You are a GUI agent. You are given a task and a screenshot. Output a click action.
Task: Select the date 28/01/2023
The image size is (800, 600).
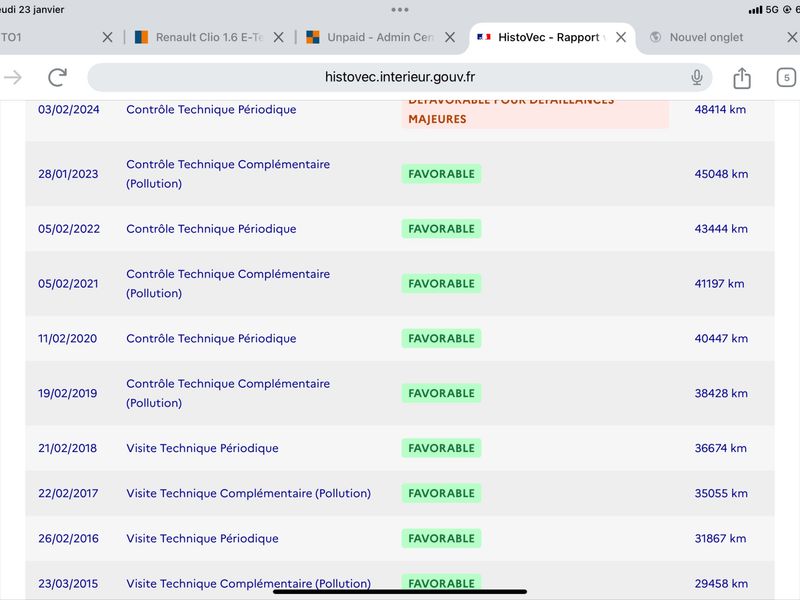pos(68,174)
